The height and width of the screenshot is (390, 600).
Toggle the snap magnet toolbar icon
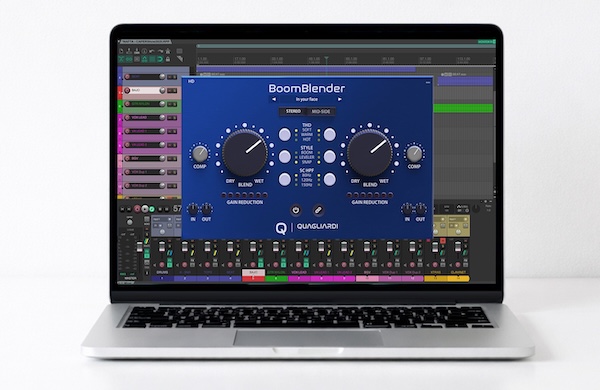[x=160, y=59]
